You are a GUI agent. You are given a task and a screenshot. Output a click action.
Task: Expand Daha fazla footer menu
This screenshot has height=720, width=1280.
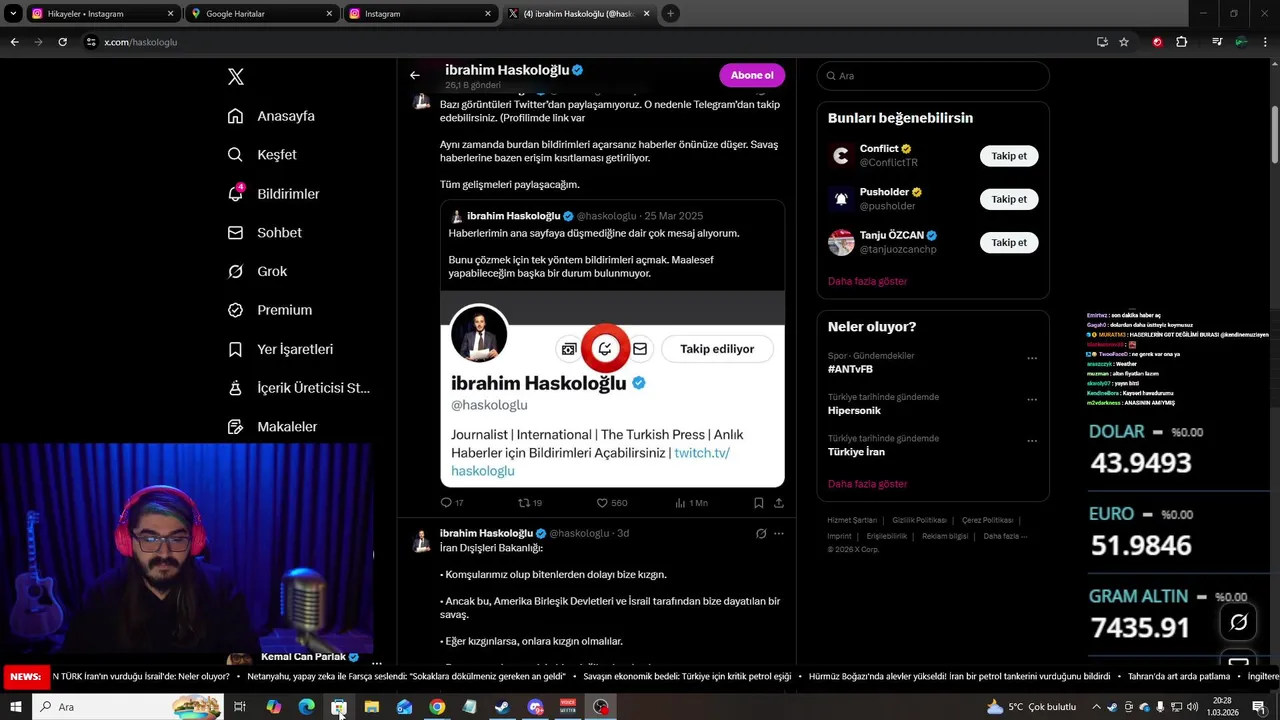(x=1005, y=536)
